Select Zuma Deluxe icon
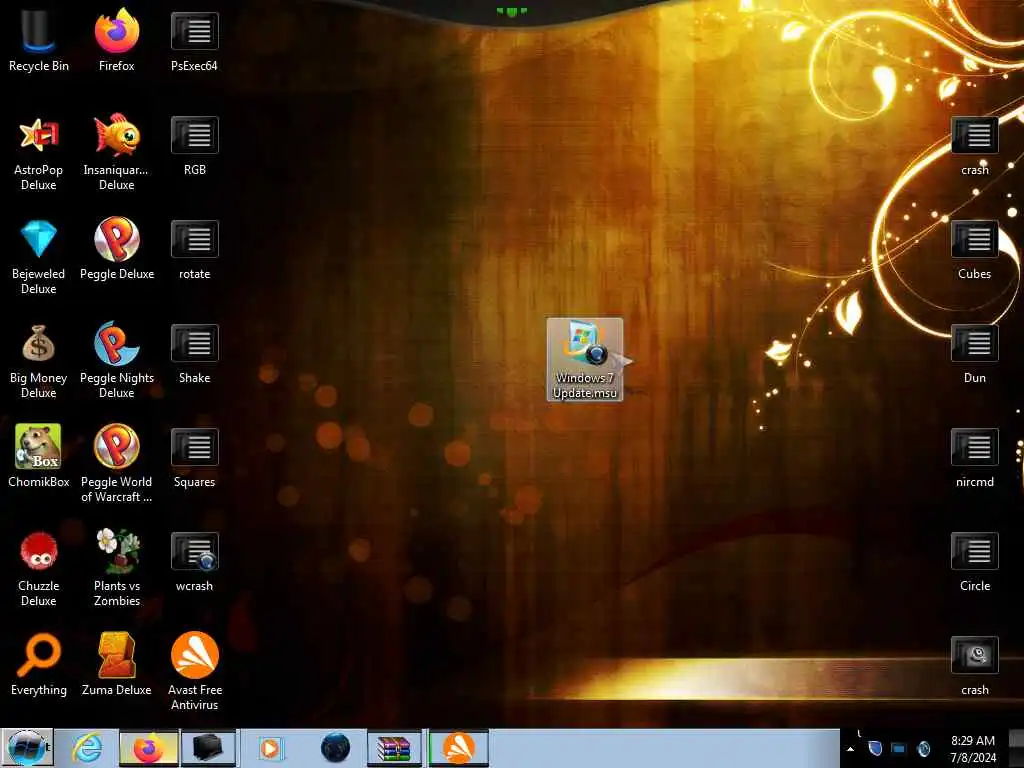Image resolution: width=1024 pixels, height=768 pixels. click(116, 664)
